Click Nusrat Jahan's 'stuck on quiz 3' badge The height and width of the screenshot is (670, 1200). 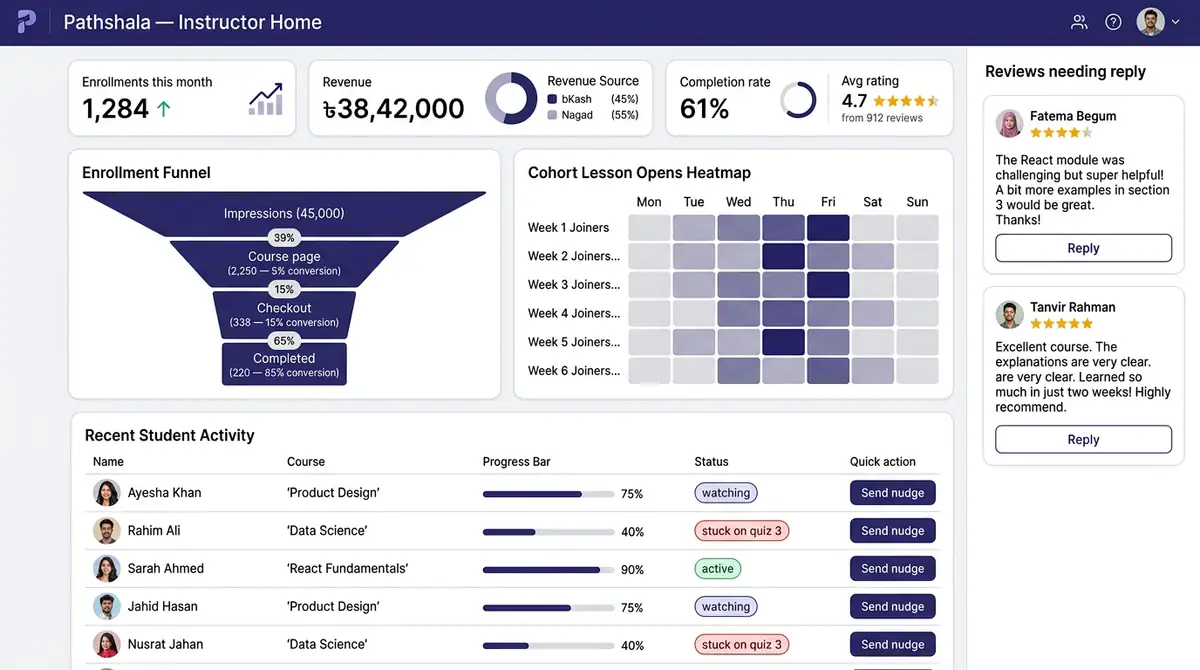click(742, 645)
